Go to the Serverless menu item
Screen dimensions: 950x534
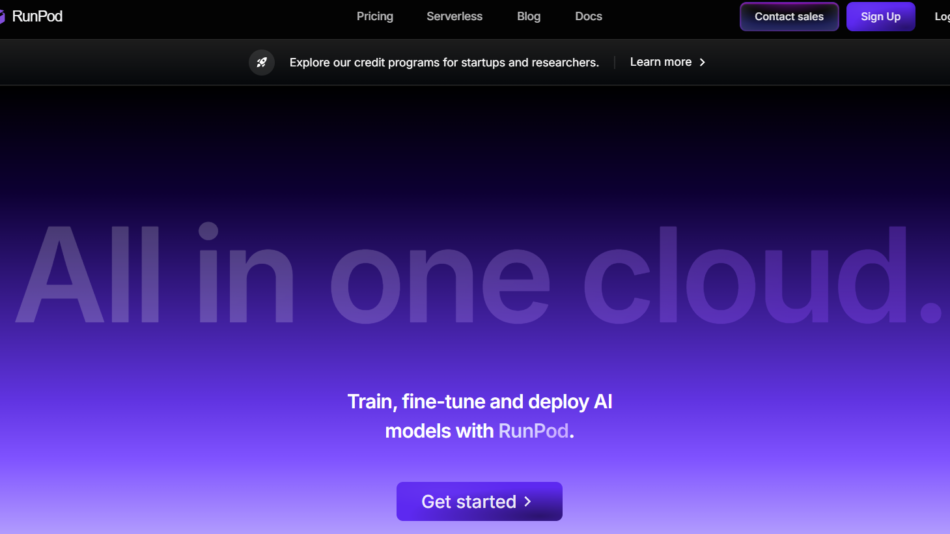(x=454, y=16)
